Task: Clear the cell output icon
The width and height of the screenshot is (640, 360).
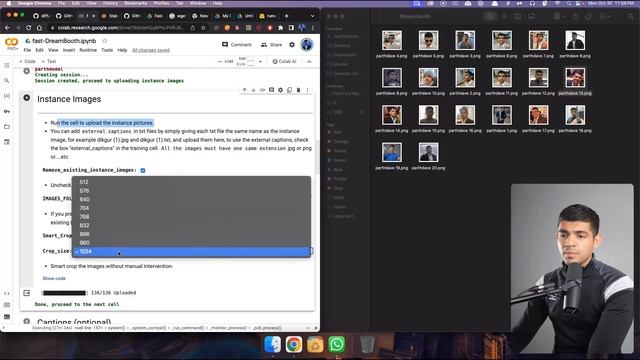Action: click(27, 293)
